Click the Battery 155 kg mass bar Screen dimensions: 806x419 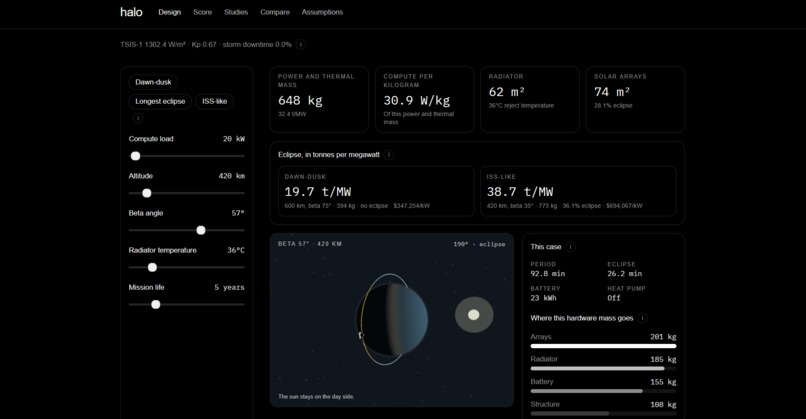click(x=603, y=391)
